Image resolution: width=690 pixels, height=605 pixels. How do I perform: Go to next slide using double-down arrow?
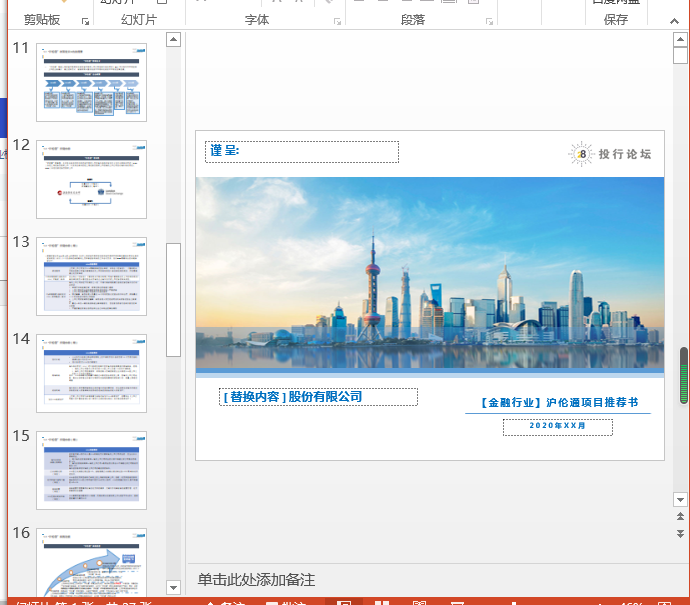pyautogui.click(x=680, y=534)
